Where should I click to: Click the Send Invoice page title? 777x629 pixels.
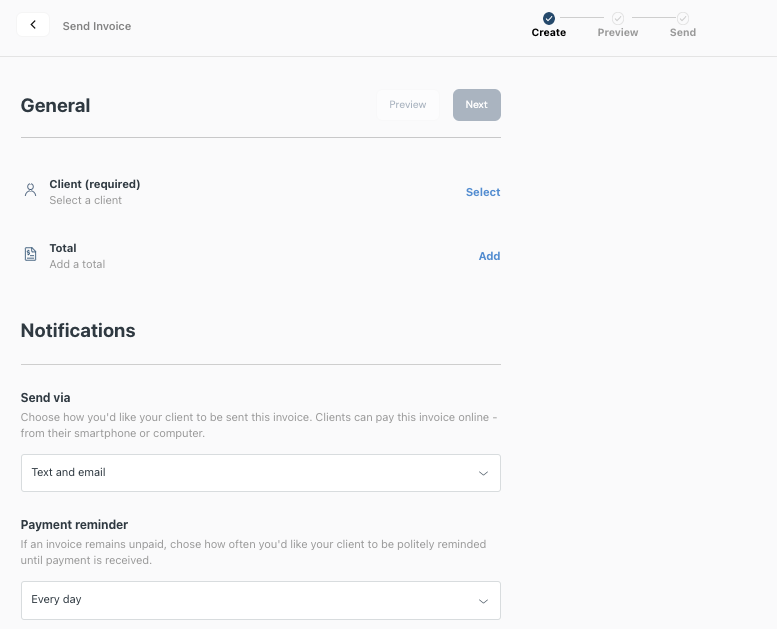click(97, 26)
